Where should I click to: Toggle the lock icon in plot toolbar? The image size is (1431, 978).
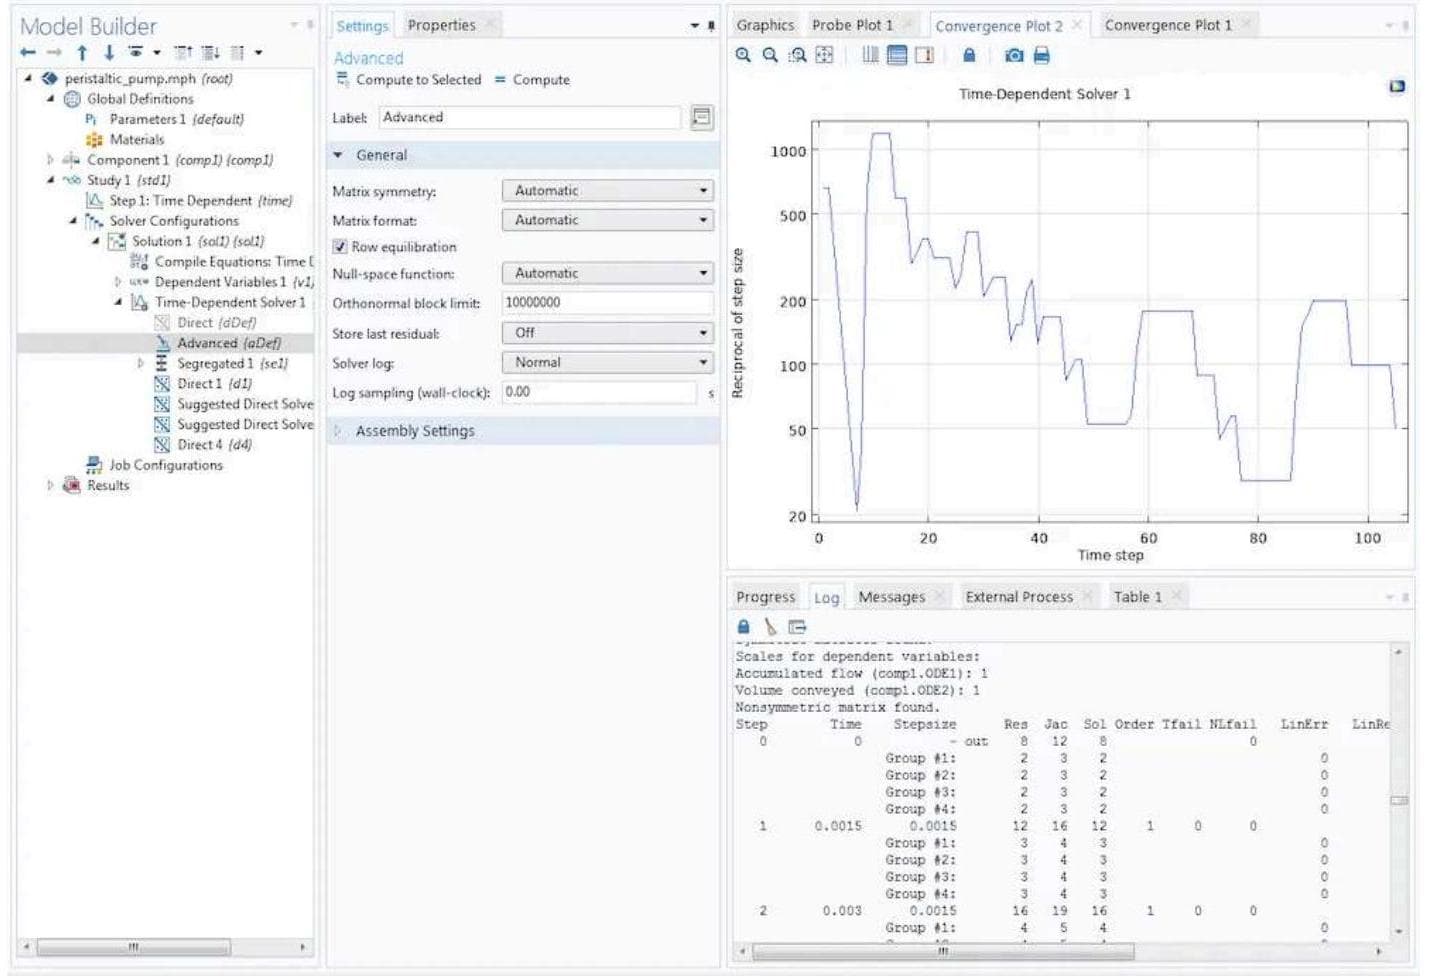pyautogui.click(x=968, y=56)
